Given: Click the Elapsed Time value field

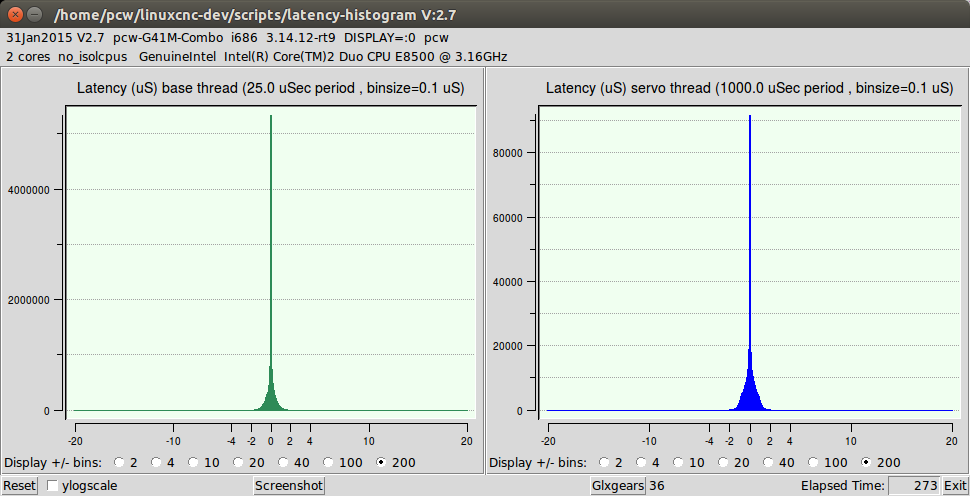Looking at the screenshot, I should click(x=914, y=486).
